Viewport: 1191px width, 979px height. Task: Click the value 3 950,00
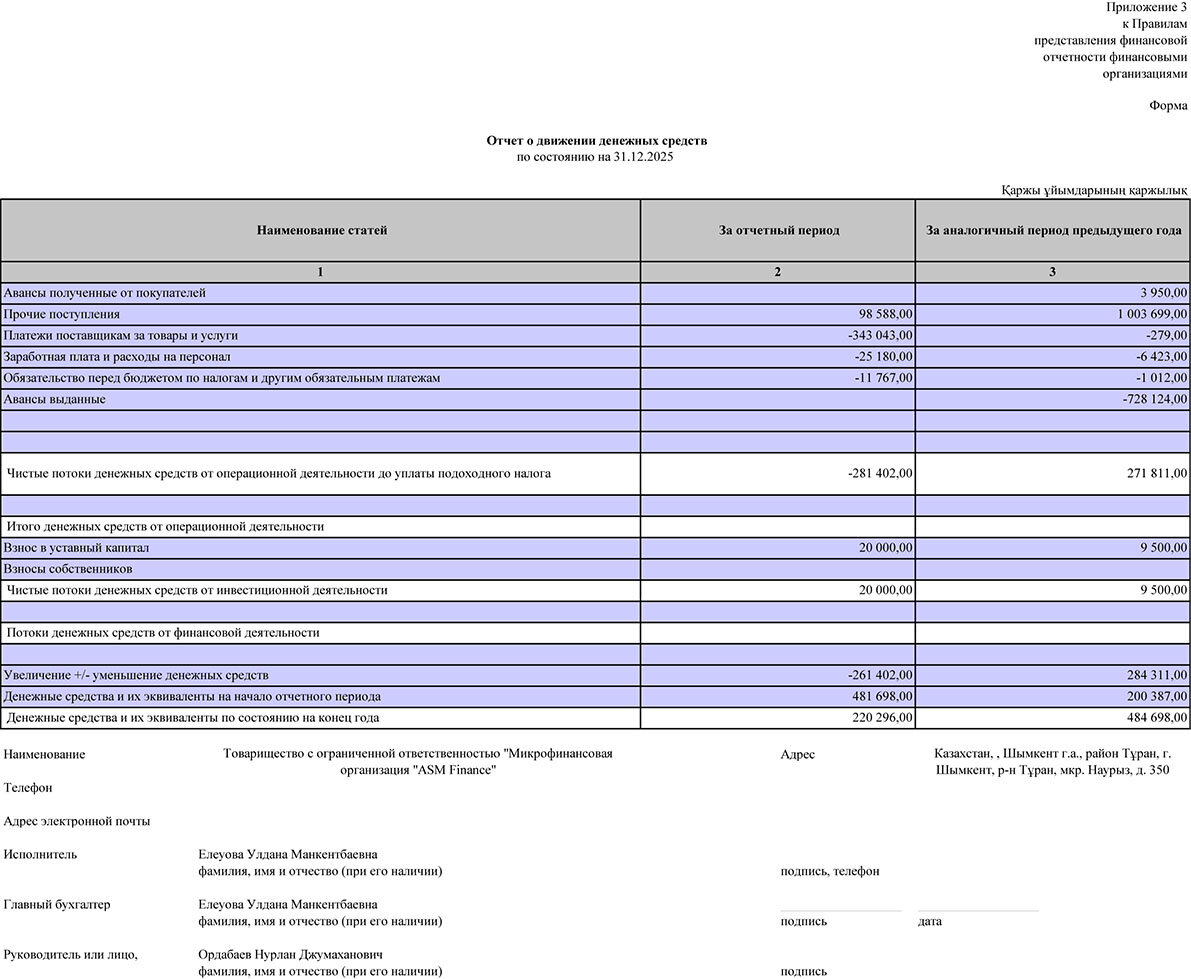(1163, 293)
